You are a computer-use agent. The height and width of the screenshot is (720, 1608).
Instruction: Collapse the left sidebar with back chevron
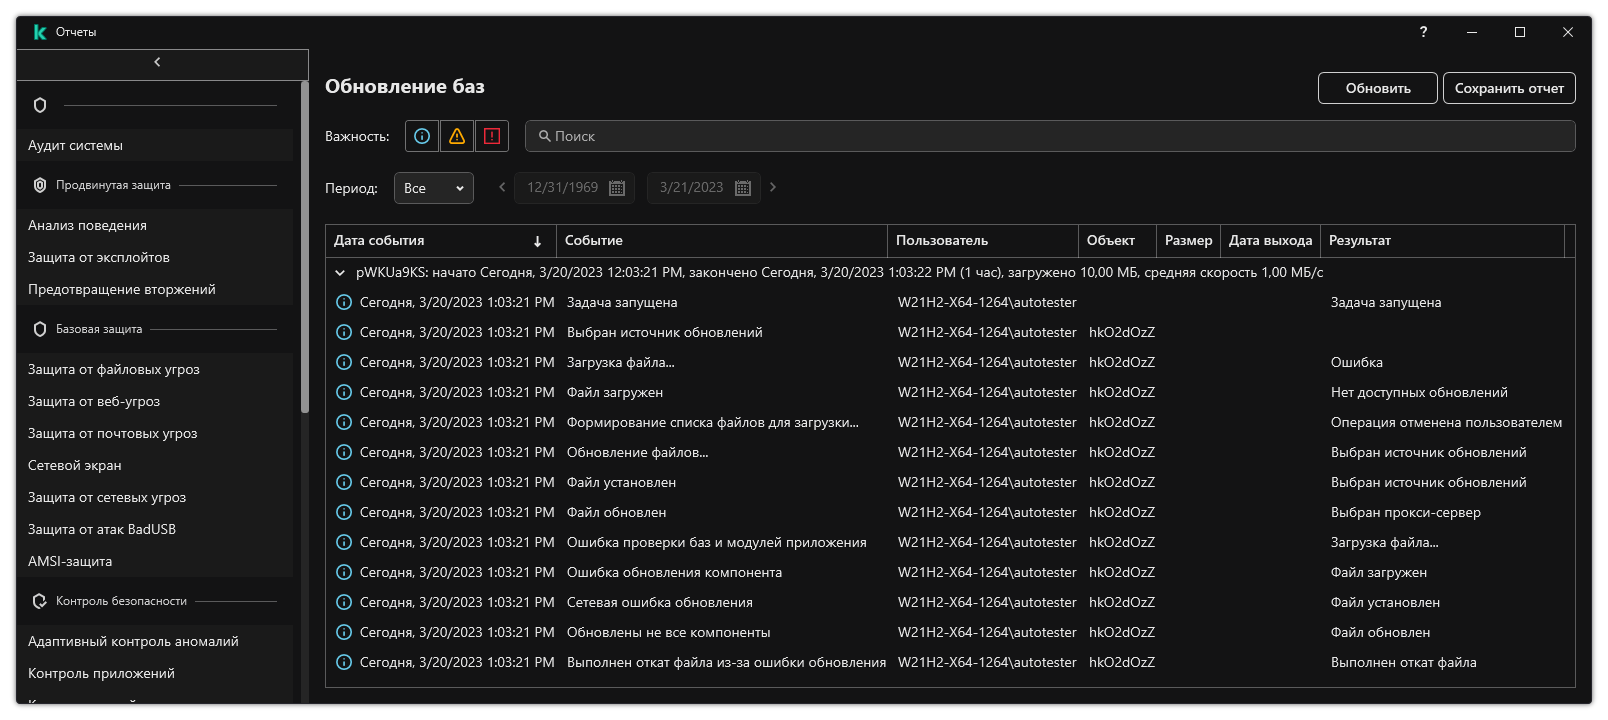coord(158,63)
